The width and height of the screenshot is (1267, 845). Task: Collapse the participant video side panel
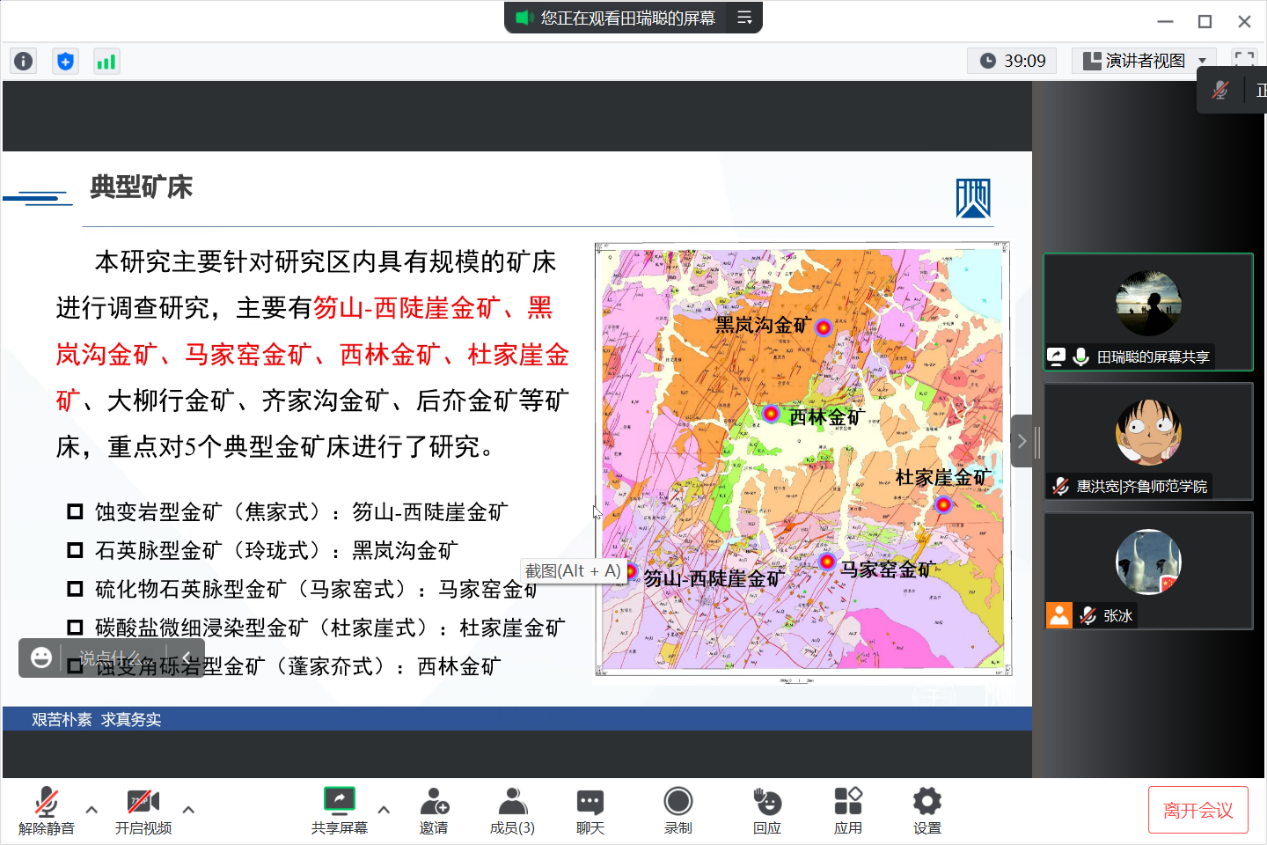(x=1022, y=441)
